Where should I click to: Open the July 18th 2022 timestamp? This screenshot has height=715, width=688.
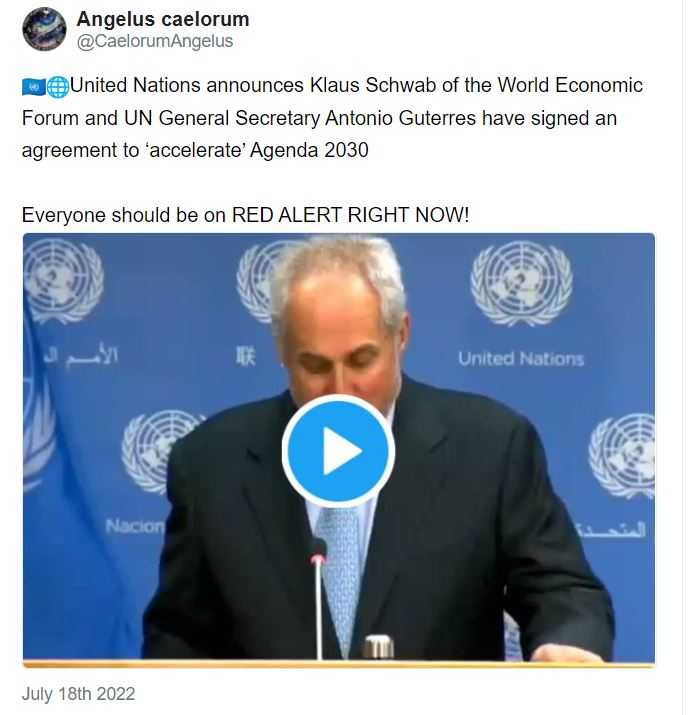pos(78,694)
